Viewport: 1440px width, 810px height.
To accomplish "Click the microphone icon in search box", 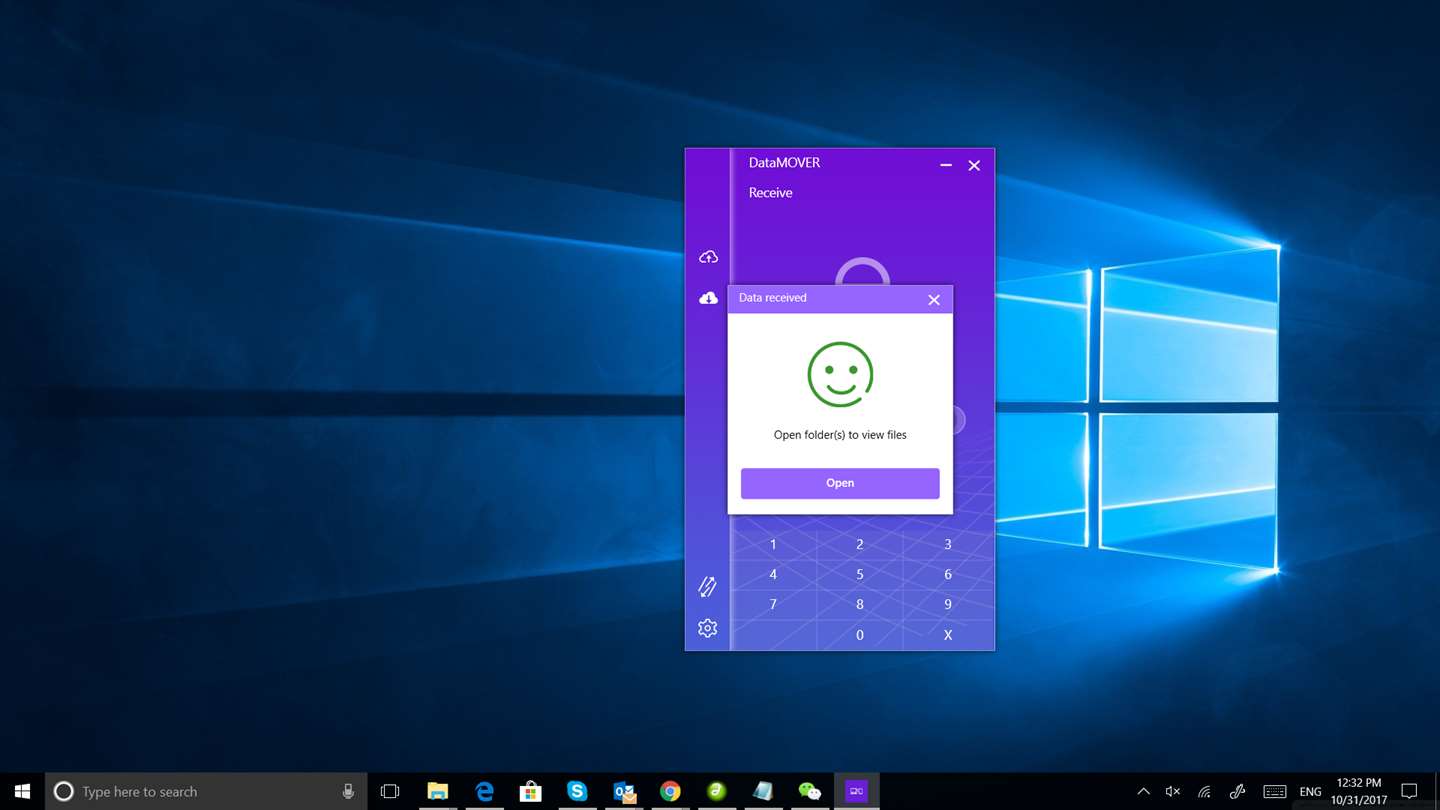I will (x=348, y=791).
